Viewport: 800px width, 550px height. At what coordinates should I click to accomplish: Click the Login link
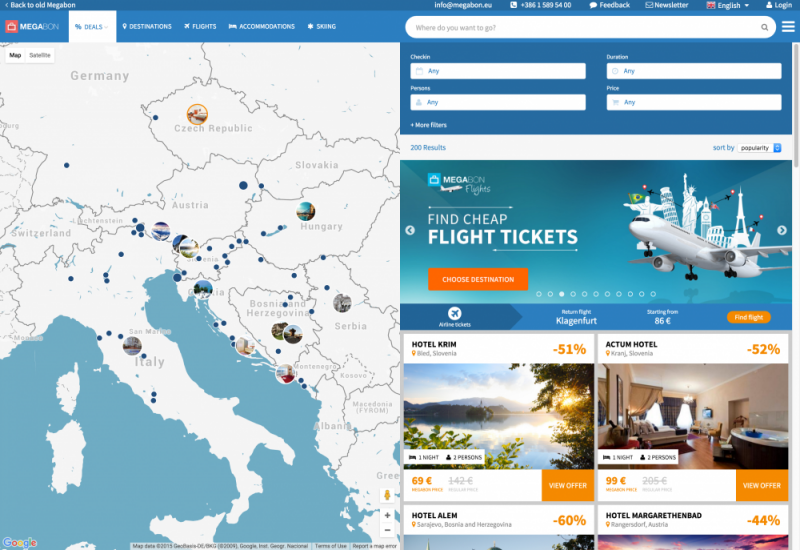coord(779,5)
